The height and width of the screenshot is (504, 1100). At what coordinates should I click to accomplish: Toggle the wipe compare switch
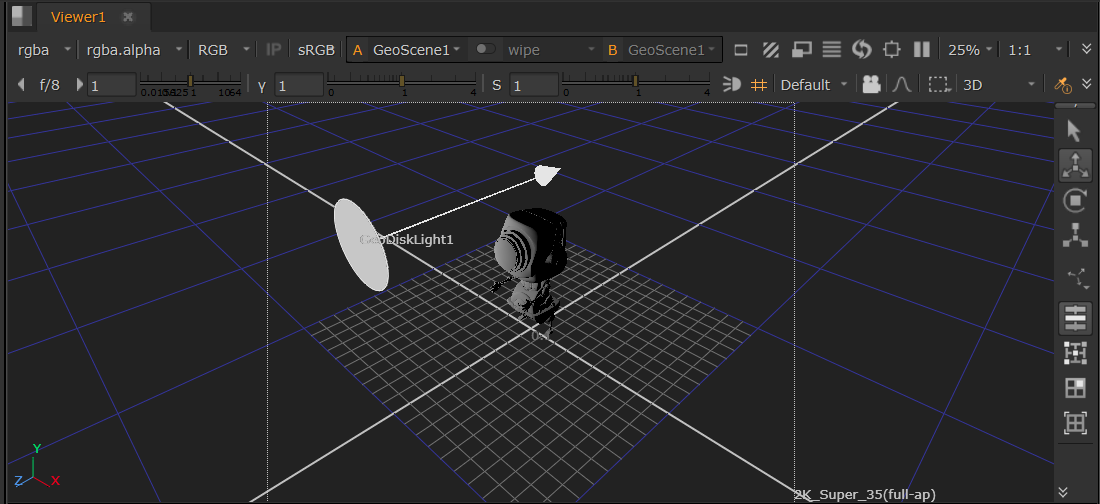(485, 49)
